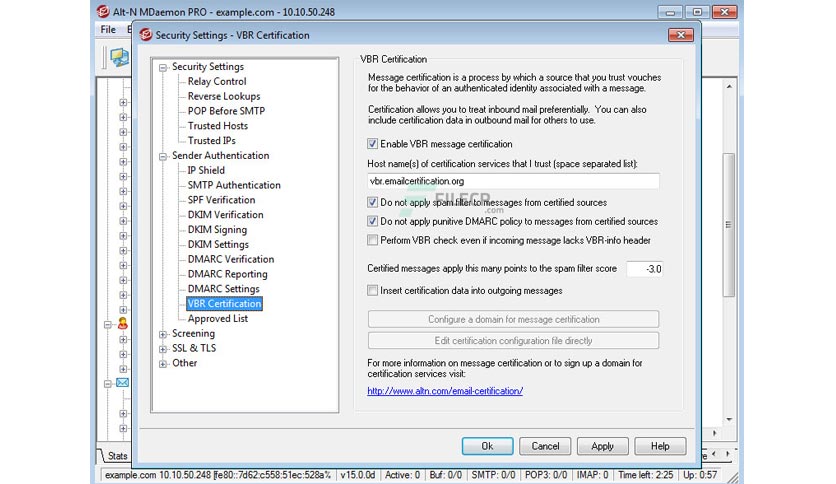Select Relay Control in settings tree
This screenshot has width=836, height=484.
(x=217, y=82)
